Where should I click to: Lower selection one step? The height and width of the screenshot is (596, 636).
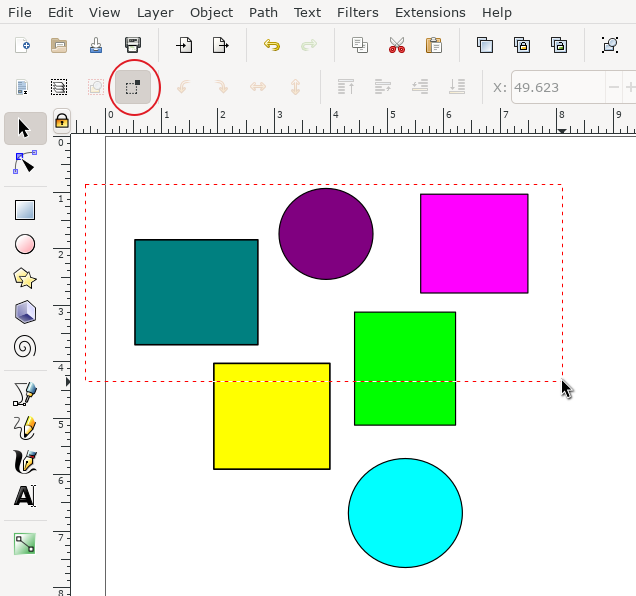(x=420, y=87)
